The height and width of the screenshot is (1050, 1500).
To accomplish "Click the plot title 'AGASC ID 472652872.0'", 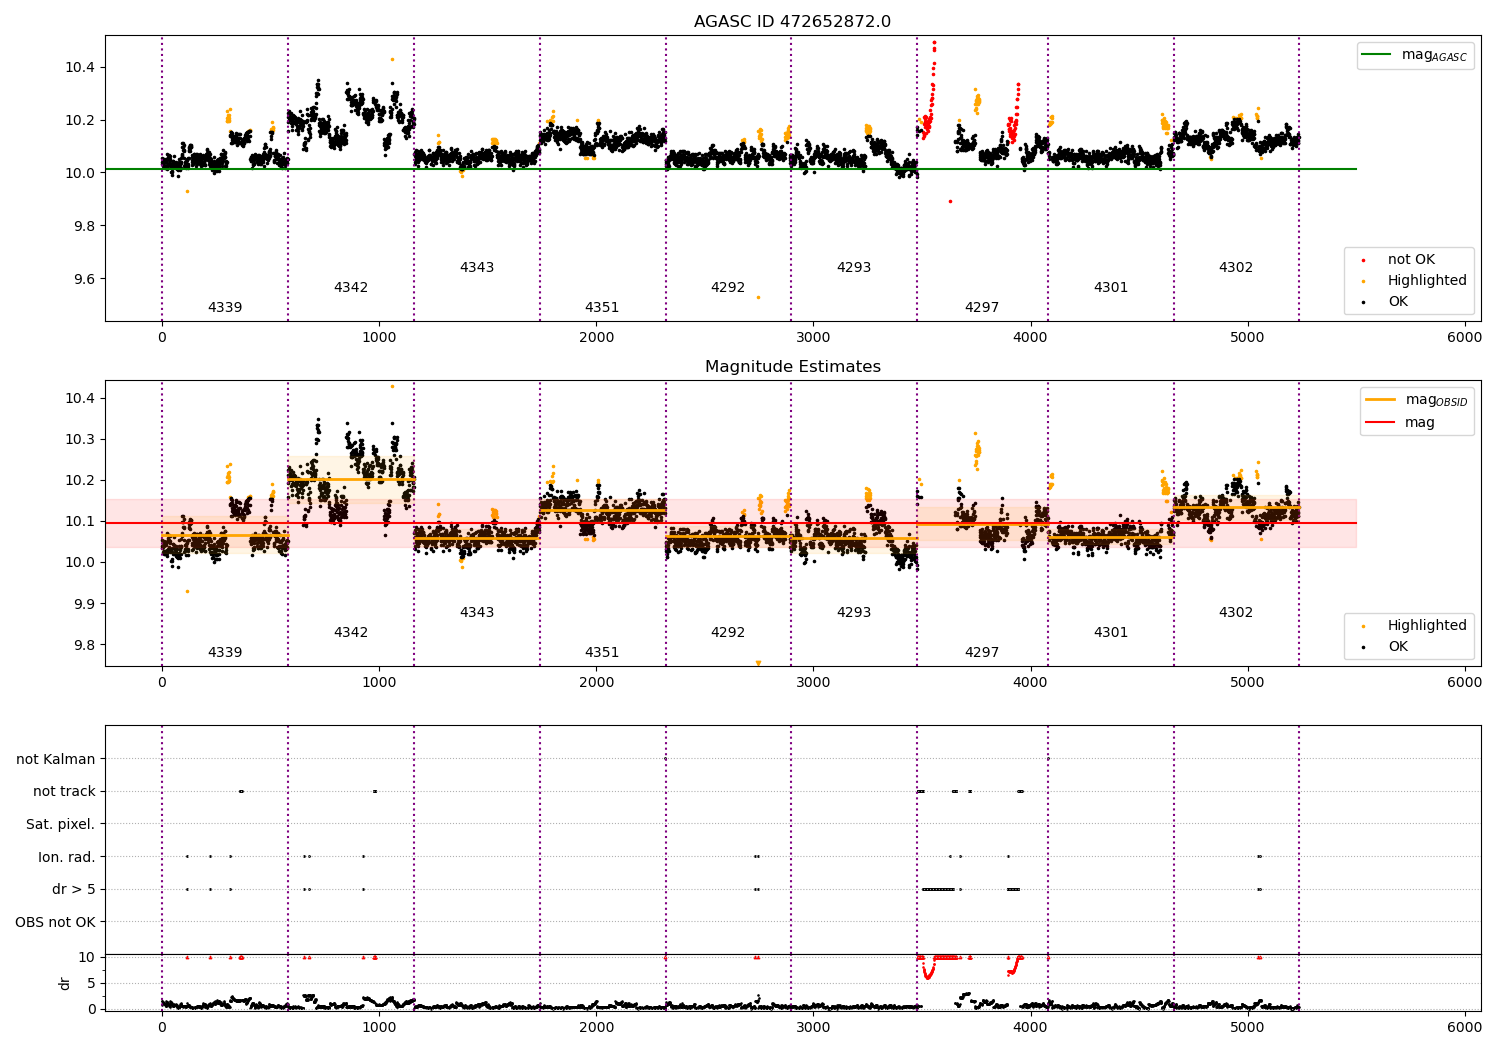I will pos(792,22).
